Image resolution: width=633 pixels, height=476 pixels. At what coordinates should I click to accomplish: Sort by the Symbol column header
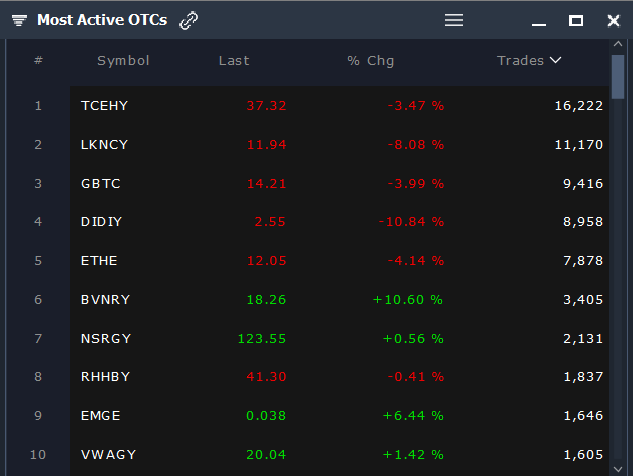click(x=123, y=61)
